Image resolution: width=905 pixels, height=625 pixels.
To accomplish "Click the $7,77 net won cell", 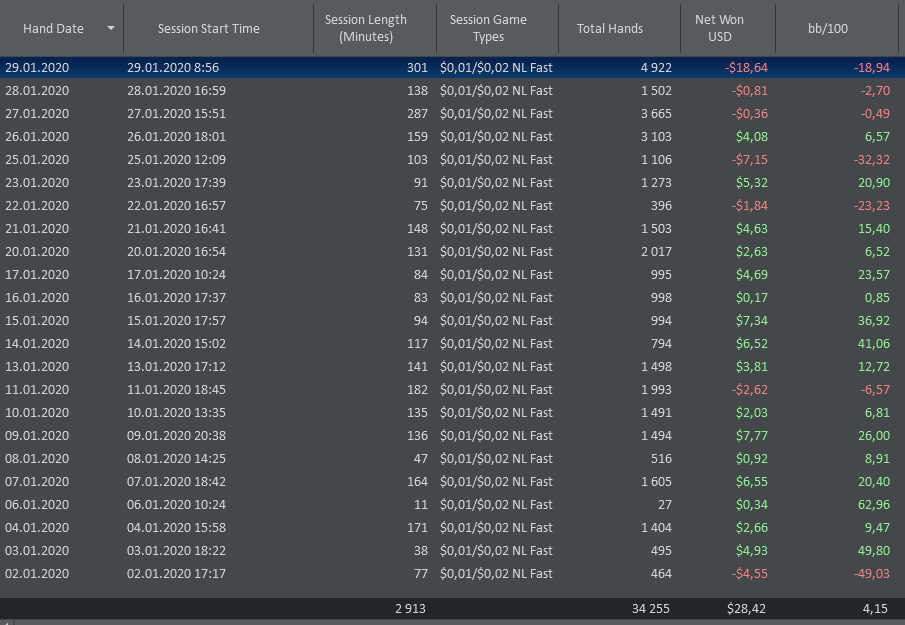I will pos(751,436).
